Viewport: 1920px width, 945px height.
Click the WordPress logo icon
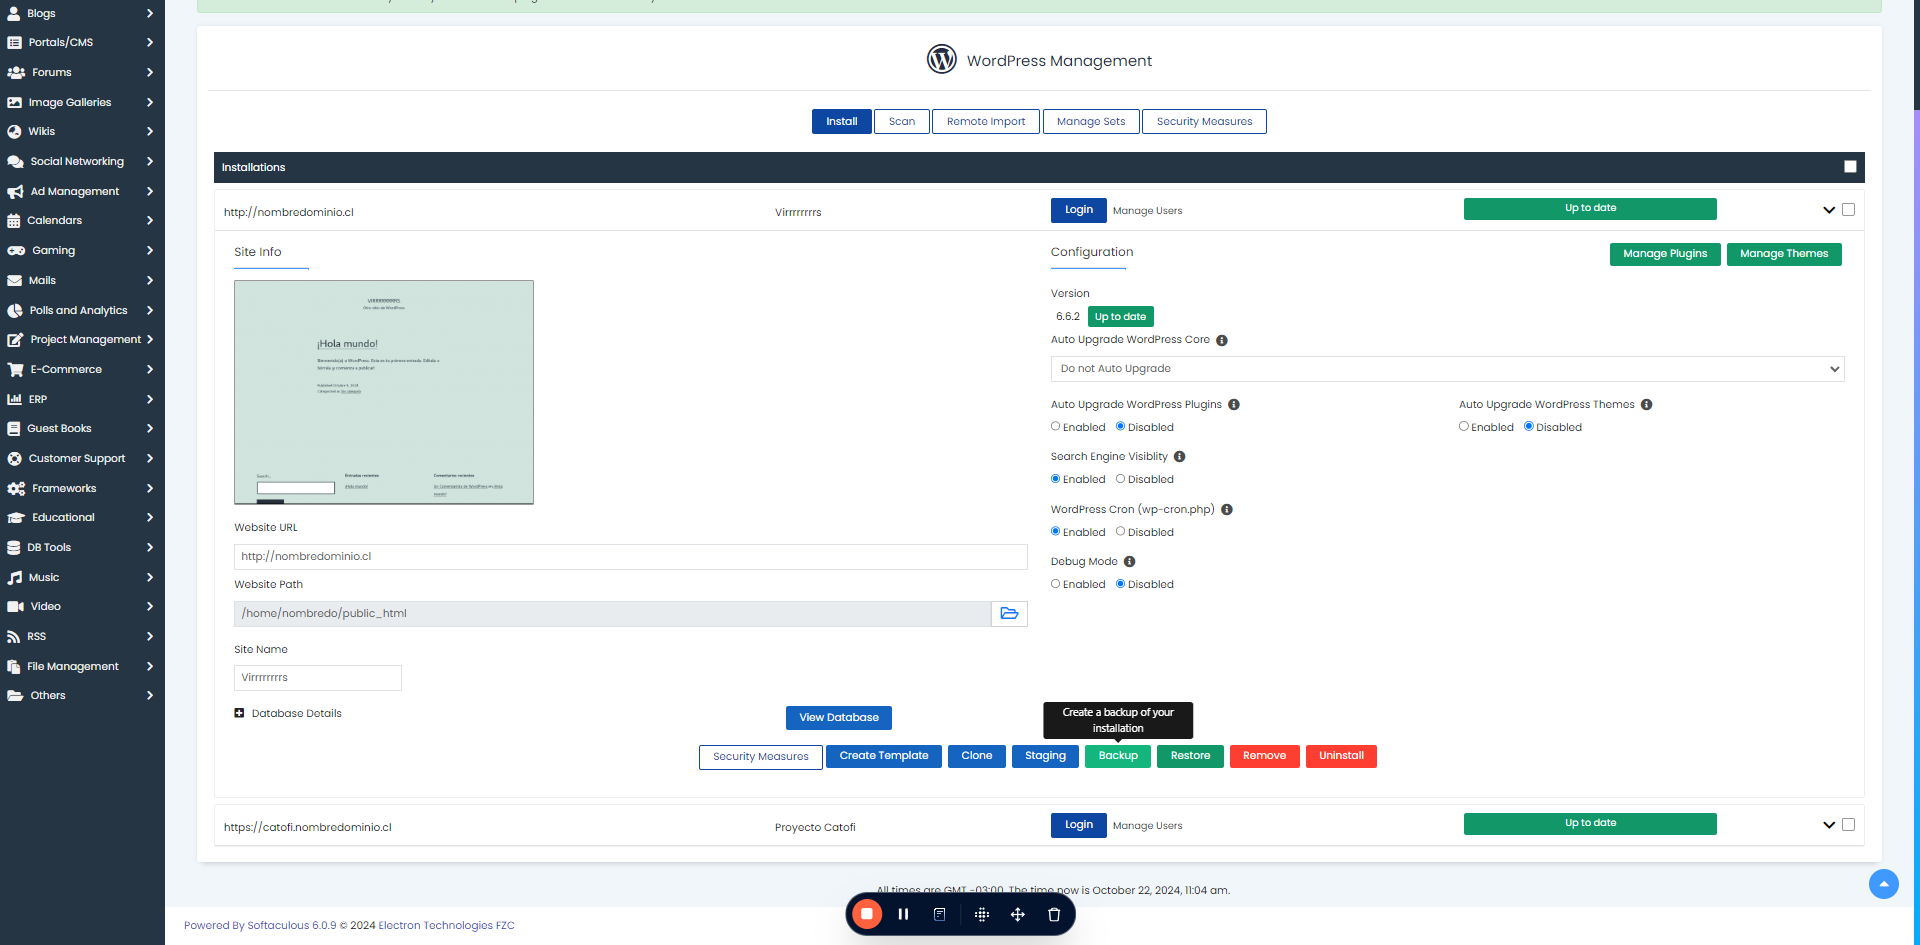coord(941,60)
